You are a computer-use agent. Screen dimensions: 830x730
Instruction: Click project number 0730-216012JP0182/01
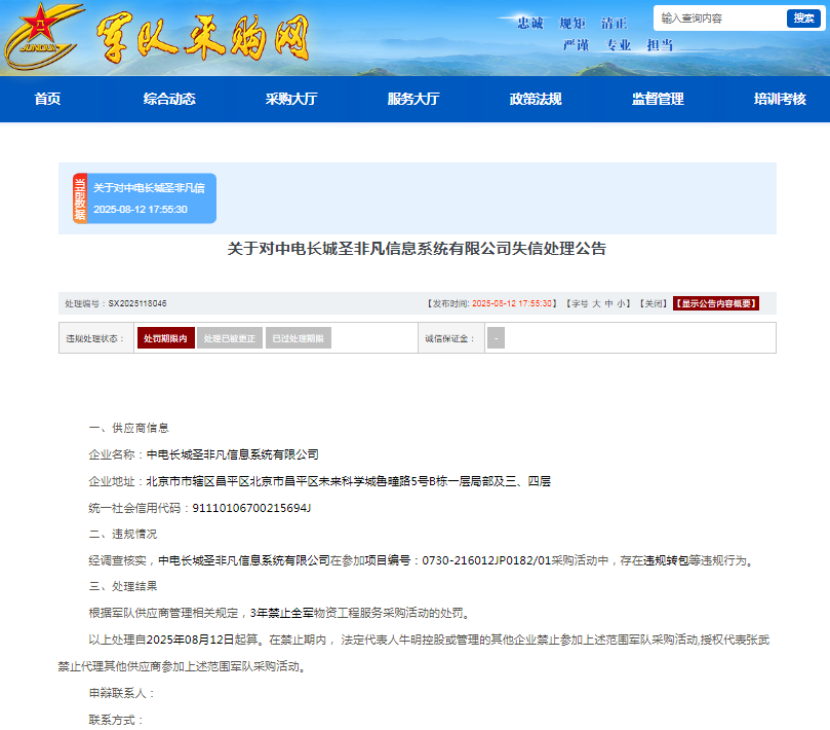pos(486,561)
